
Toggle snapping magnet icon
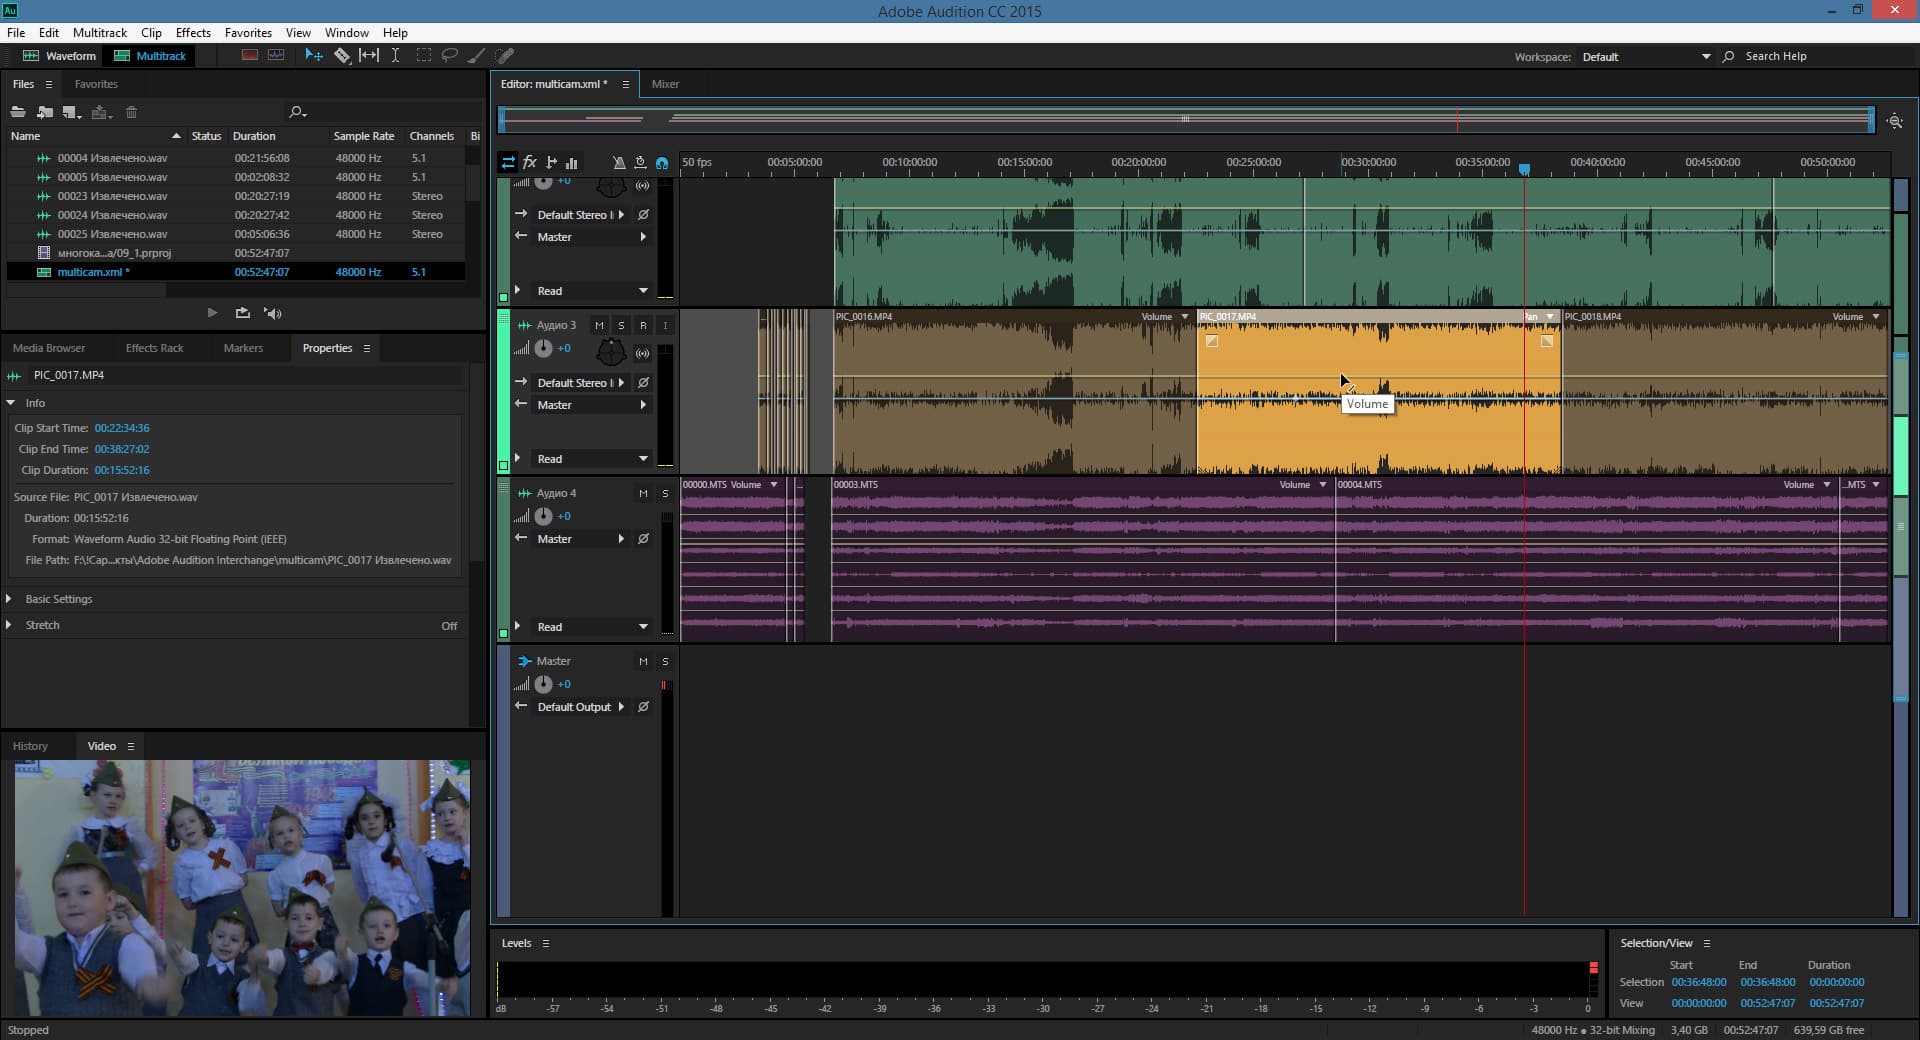tap(662, 162)
